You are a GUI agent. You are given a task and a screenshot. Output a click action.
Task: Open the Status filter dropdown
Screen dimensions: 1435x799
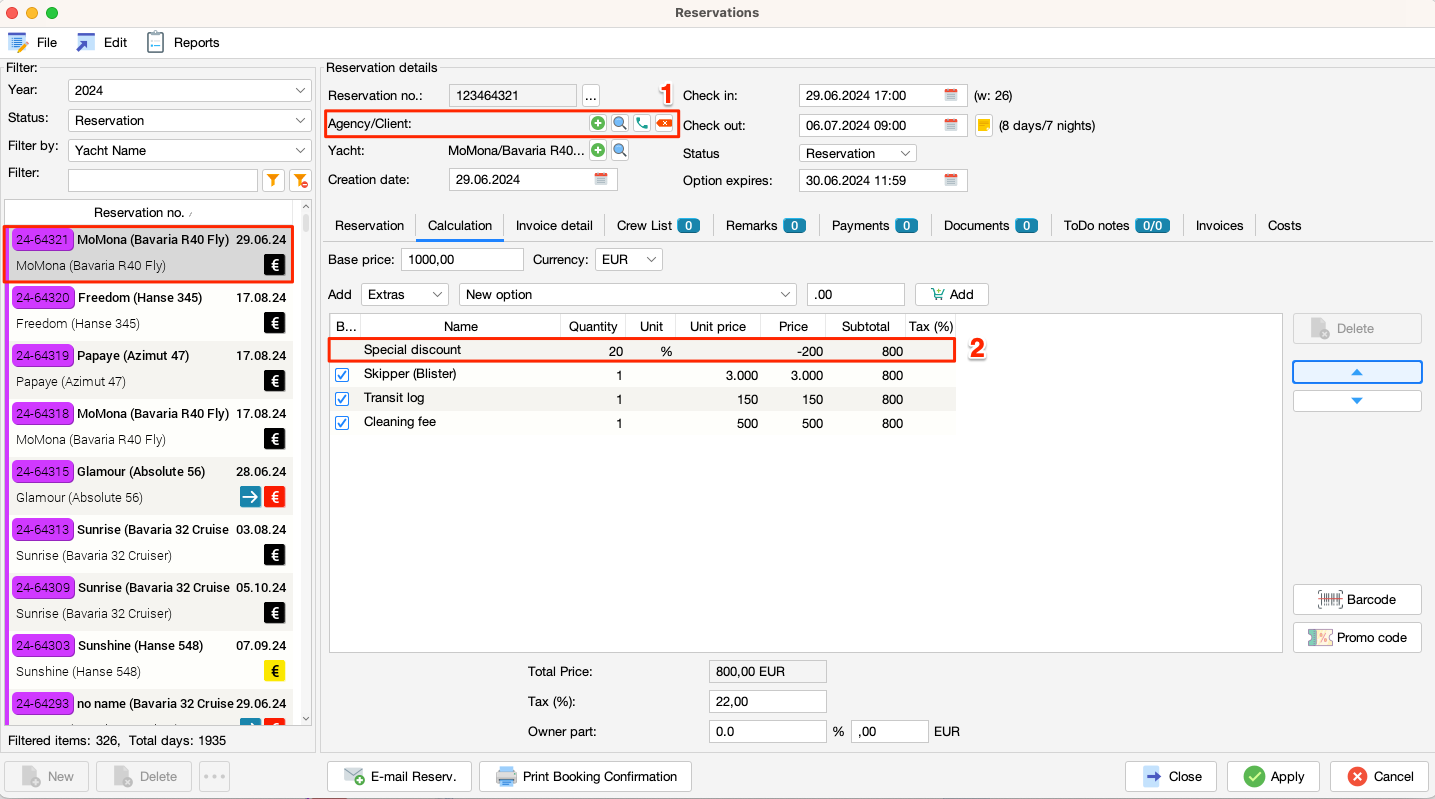click(189, 120)
